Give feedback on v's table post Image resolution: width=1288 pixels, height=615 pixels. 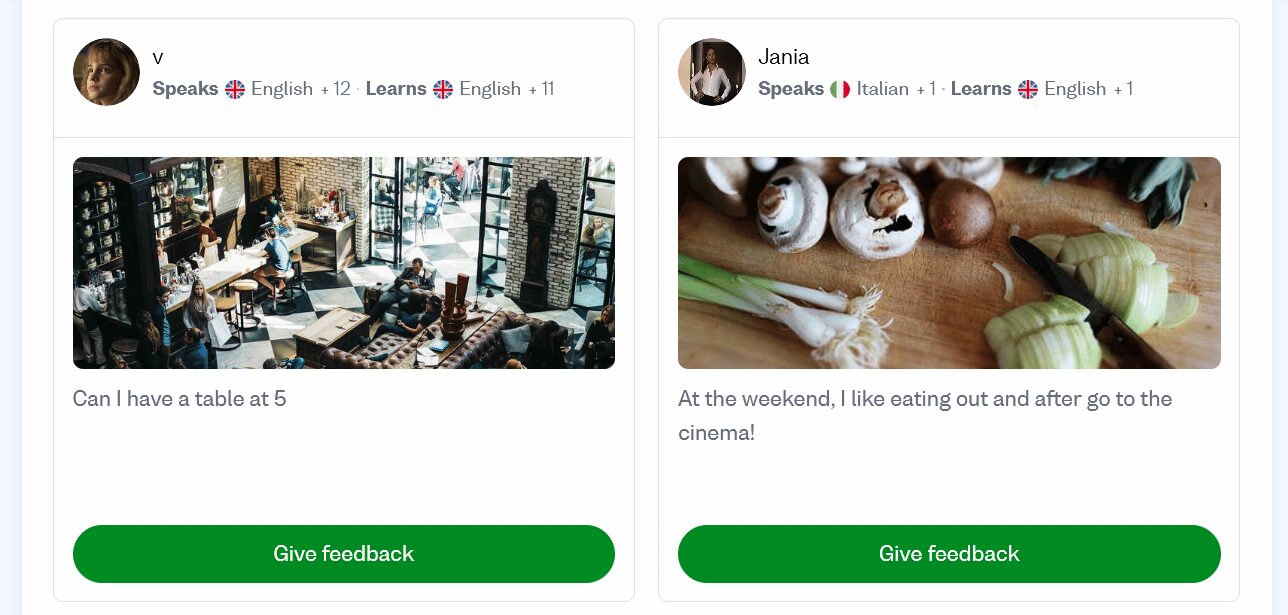343,554
